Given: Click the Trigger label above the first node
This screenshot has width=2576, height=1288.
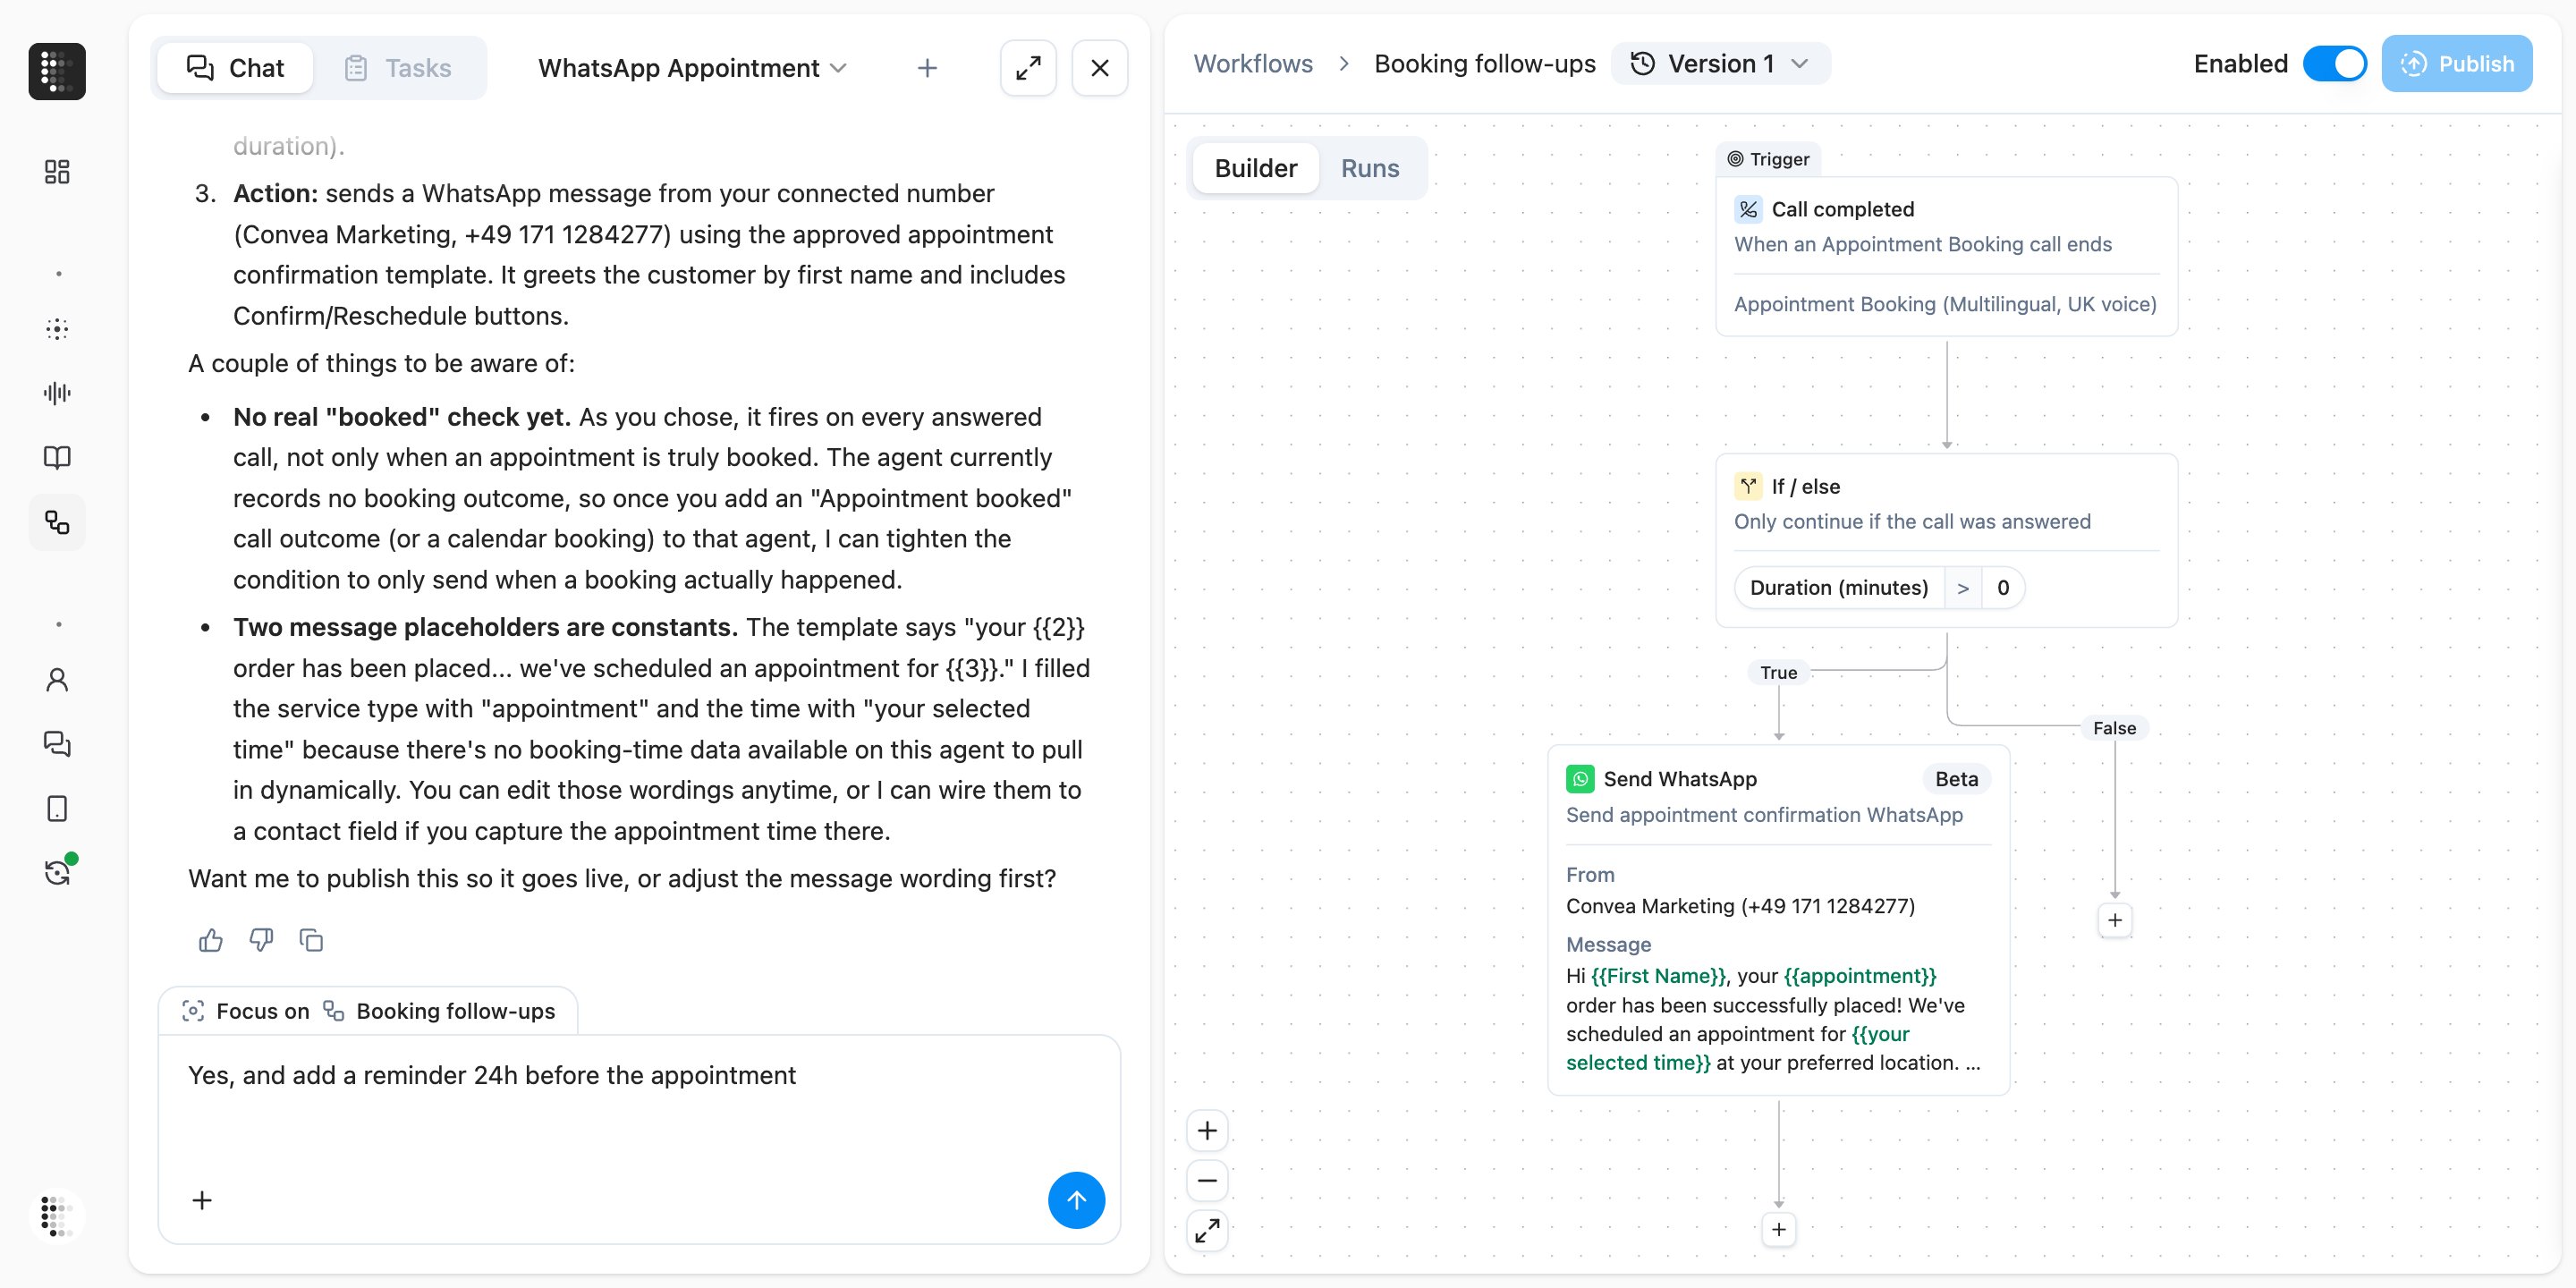Looking at the screenshot, I should [1768, 159].
